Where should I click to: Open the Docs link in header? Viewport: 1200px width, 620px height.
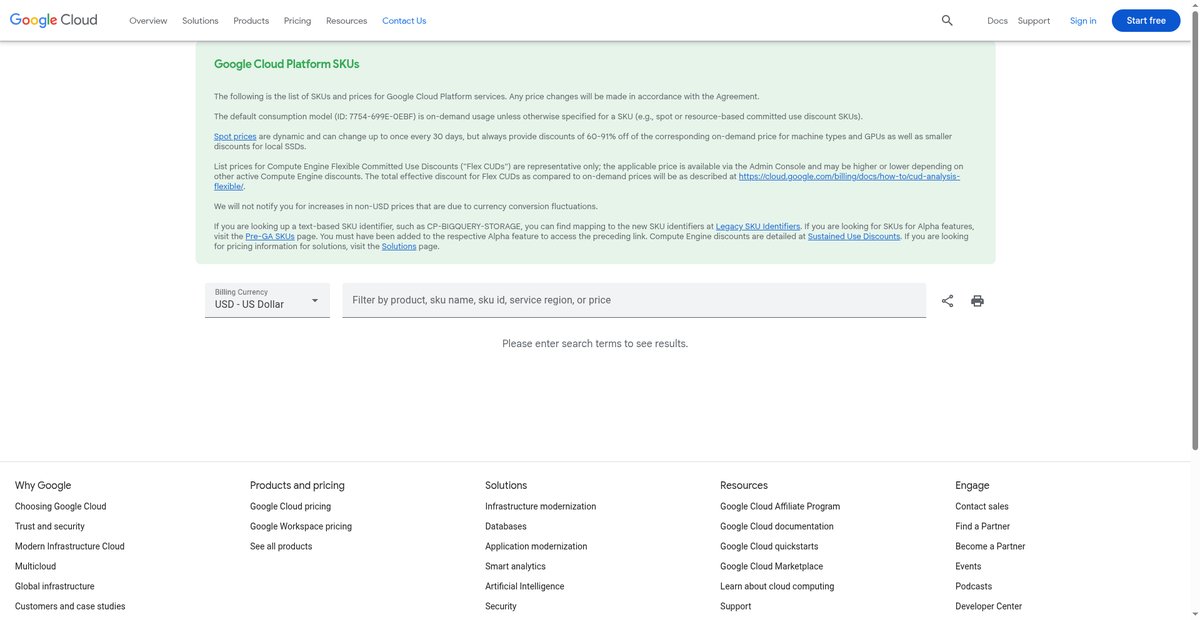click(x=997, y=21)
